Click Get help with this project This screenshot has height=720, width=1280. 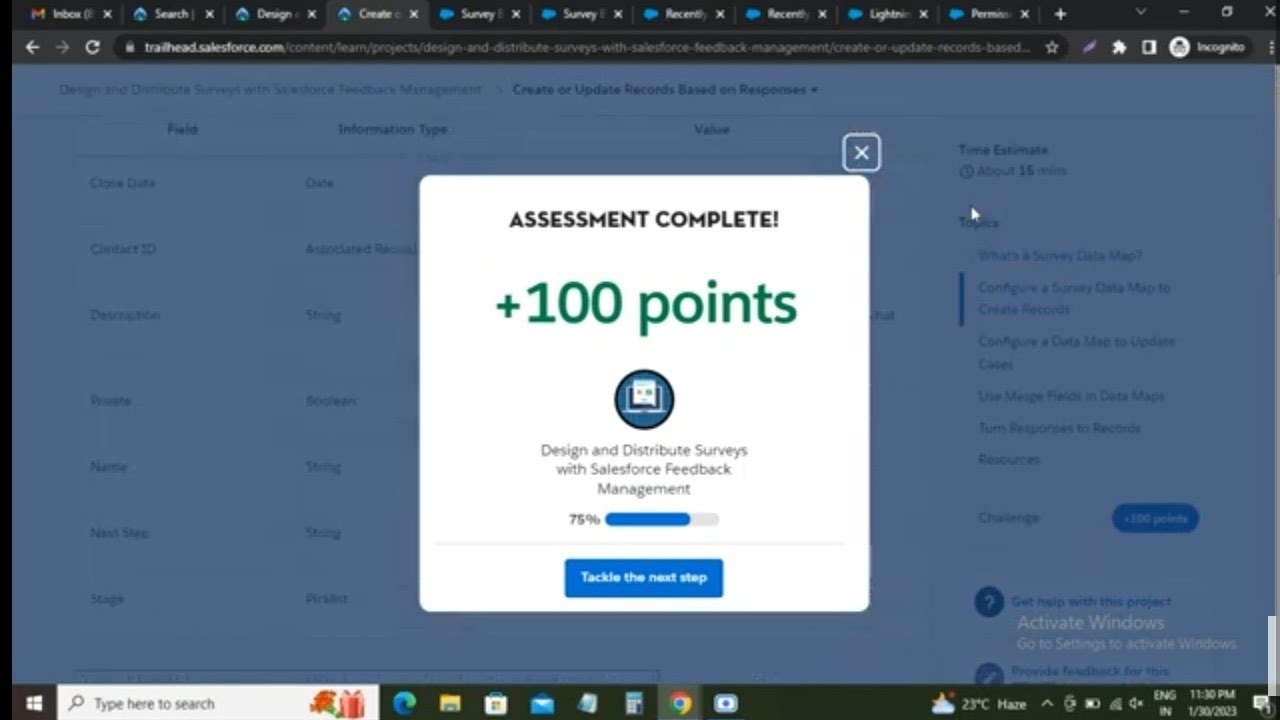coord(1091,602)
